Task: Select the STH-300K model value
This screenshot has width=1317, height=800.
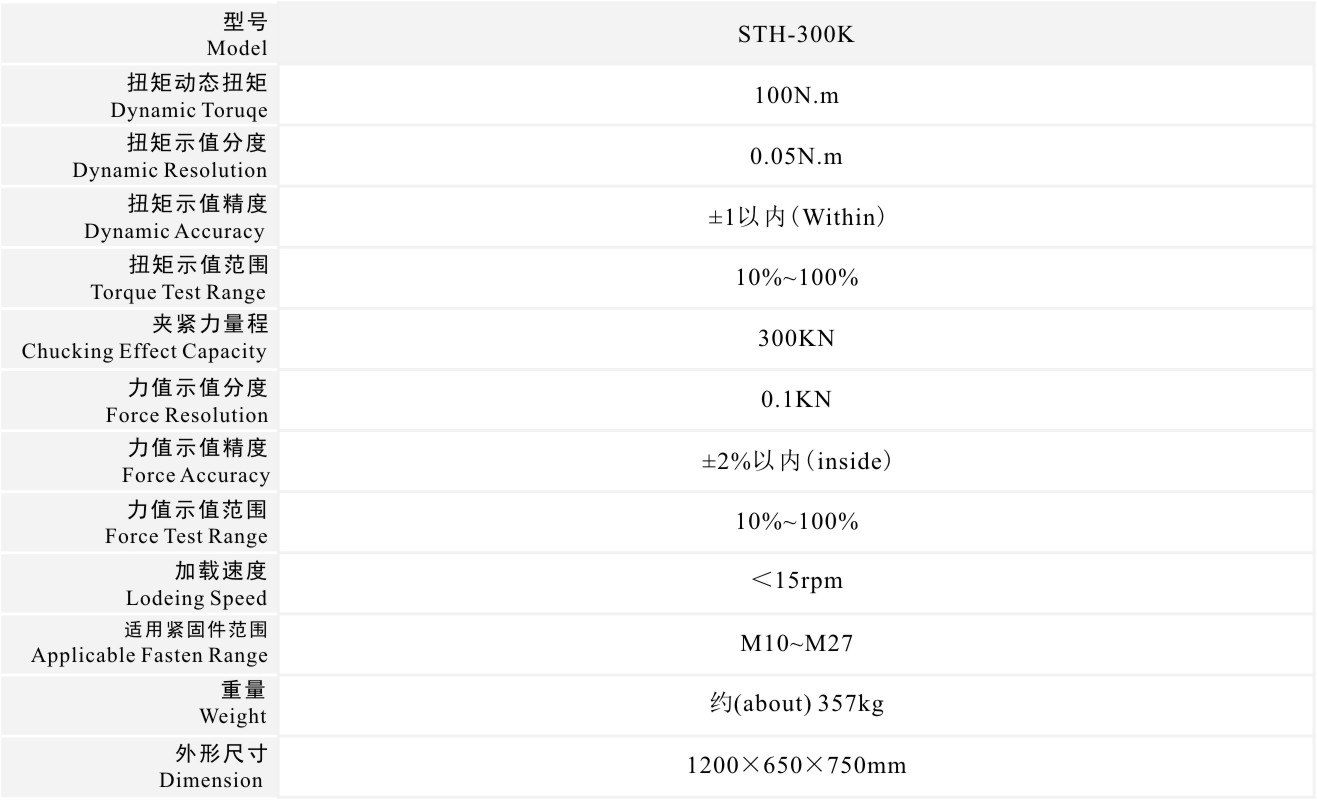Action: (795, 37)
